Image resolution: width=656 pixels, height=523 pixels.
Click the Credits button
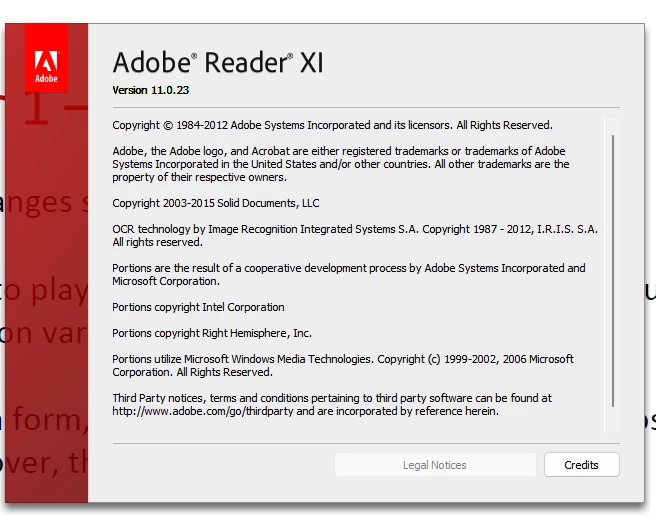tap(582, 464)
